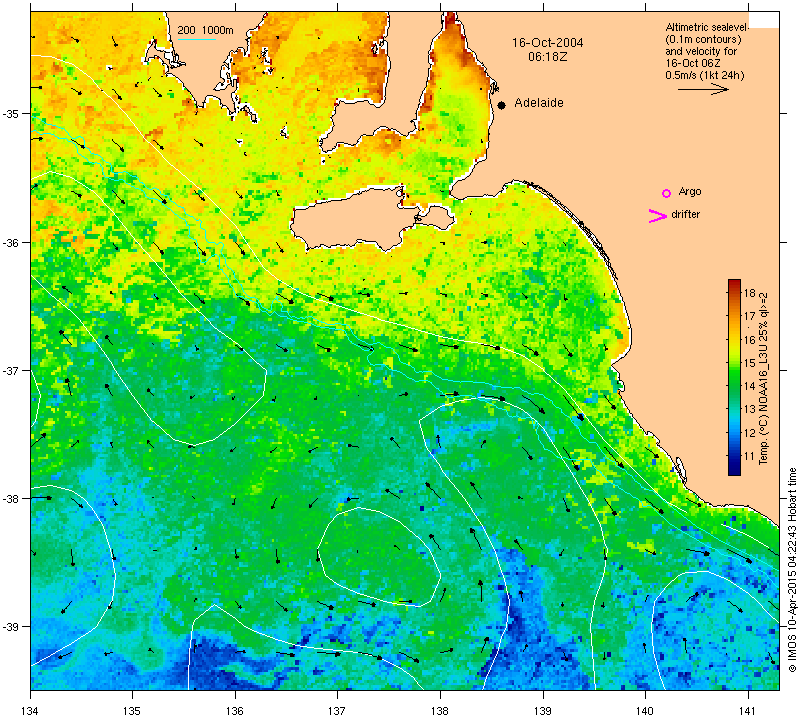
Task: Click the Altimetric sealevel legend heading
Action: coord(707,28)
